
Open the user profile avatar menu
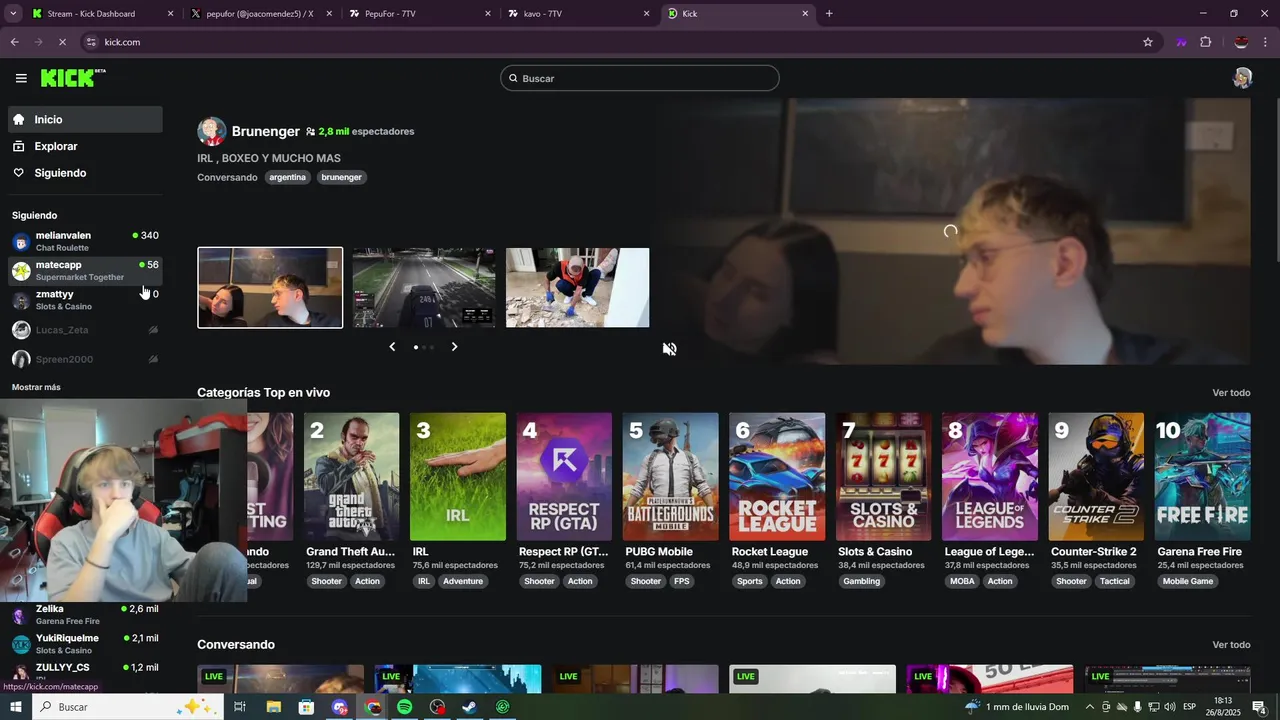click(1242, 78)
